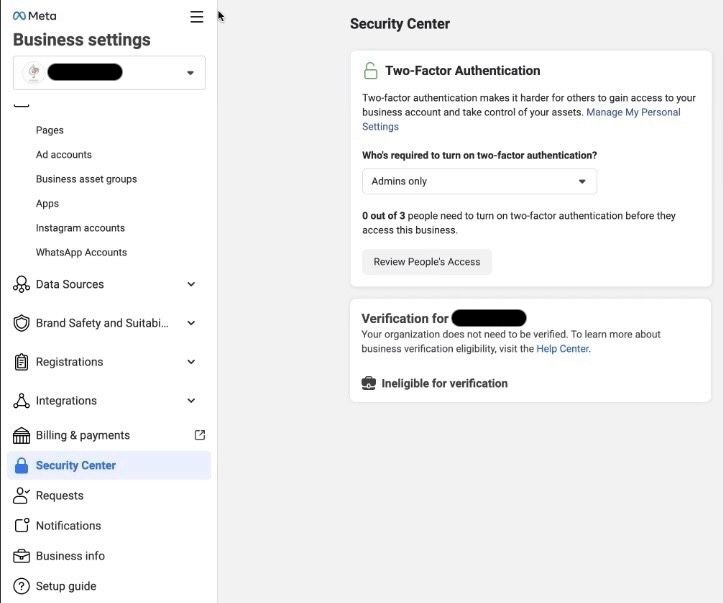Click the Data Sources icon in sidebar
The height and width of the screenshot is (603, 723).
click(21, 285)
